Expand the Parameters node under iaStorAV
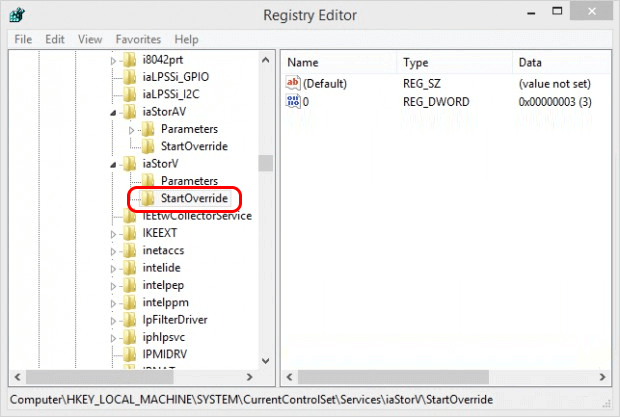Image resolution: width=620 pixels, height=417 pixels. click(133, 129)
